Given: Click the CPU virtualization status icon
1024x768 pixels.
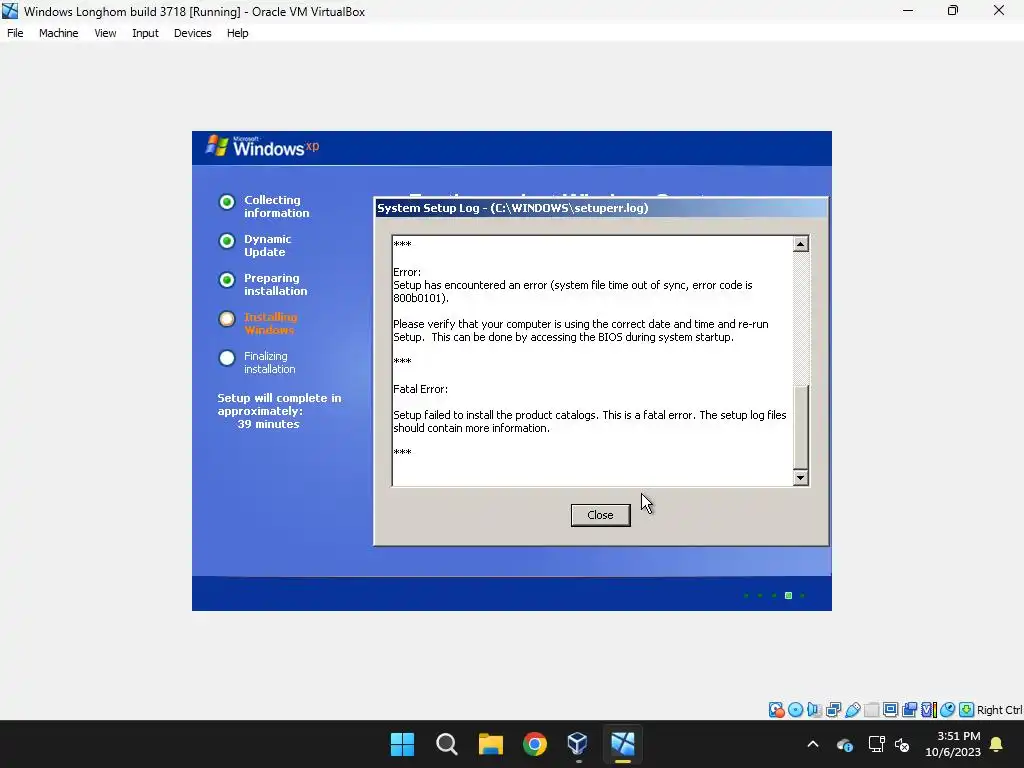Looking at the screenshot, I should point(928,710).
